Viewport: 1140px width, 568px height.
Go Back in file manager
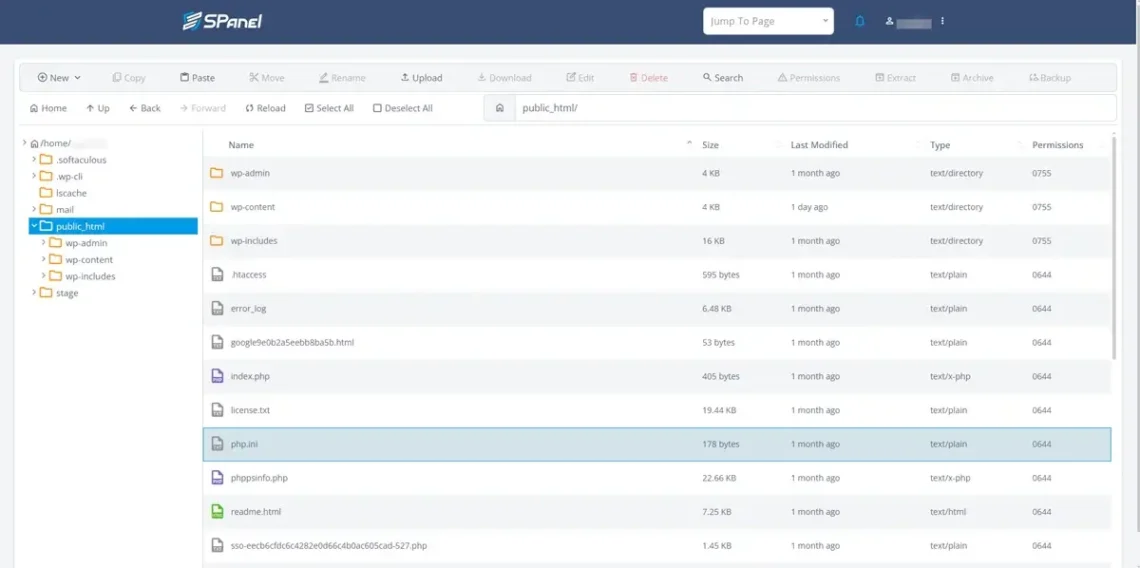tap(145, 108)
